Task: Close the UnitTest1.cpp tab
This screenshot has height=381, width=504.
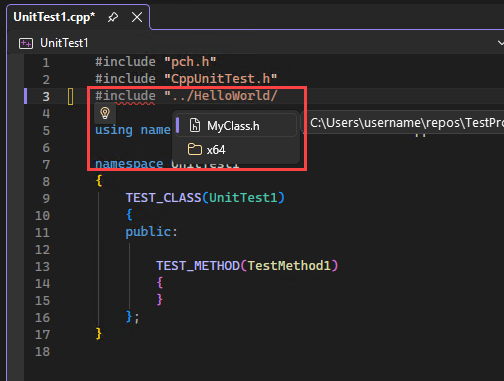Action: pos(137,17)
